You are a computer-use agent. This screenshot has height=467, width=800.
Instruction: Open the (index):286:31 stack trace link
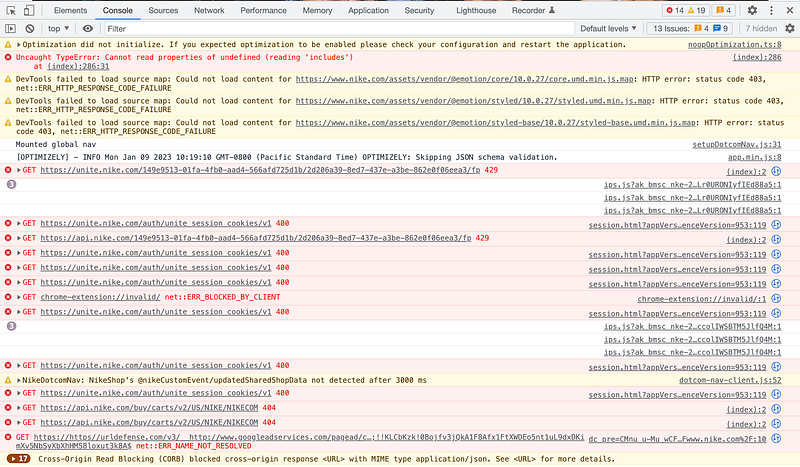78,66
